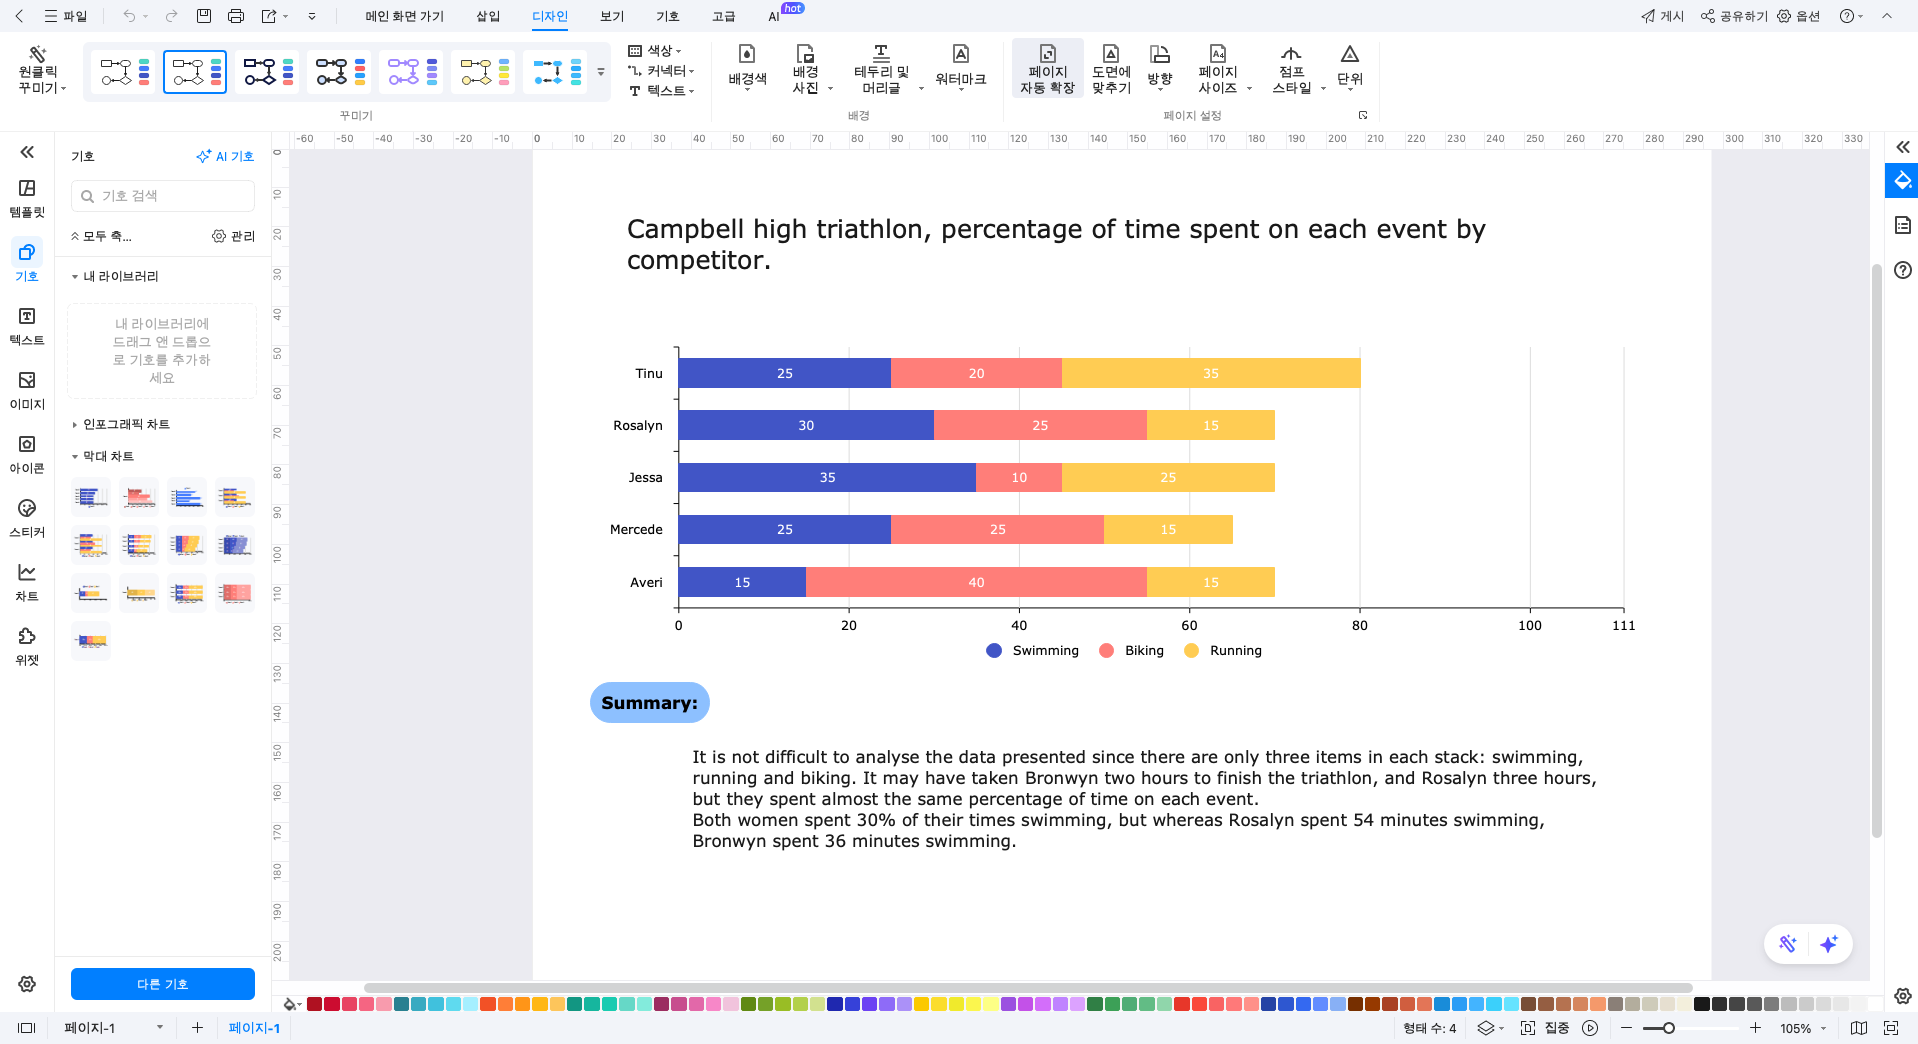Select the 텍스트 panel icon on left sidebar
The height and width of the screenshot is (1044, 1918).
[x=26, y=327]
